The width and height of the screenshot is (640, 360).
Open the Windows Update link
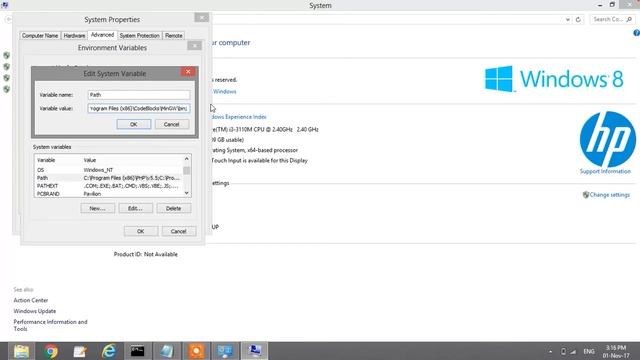35,311
